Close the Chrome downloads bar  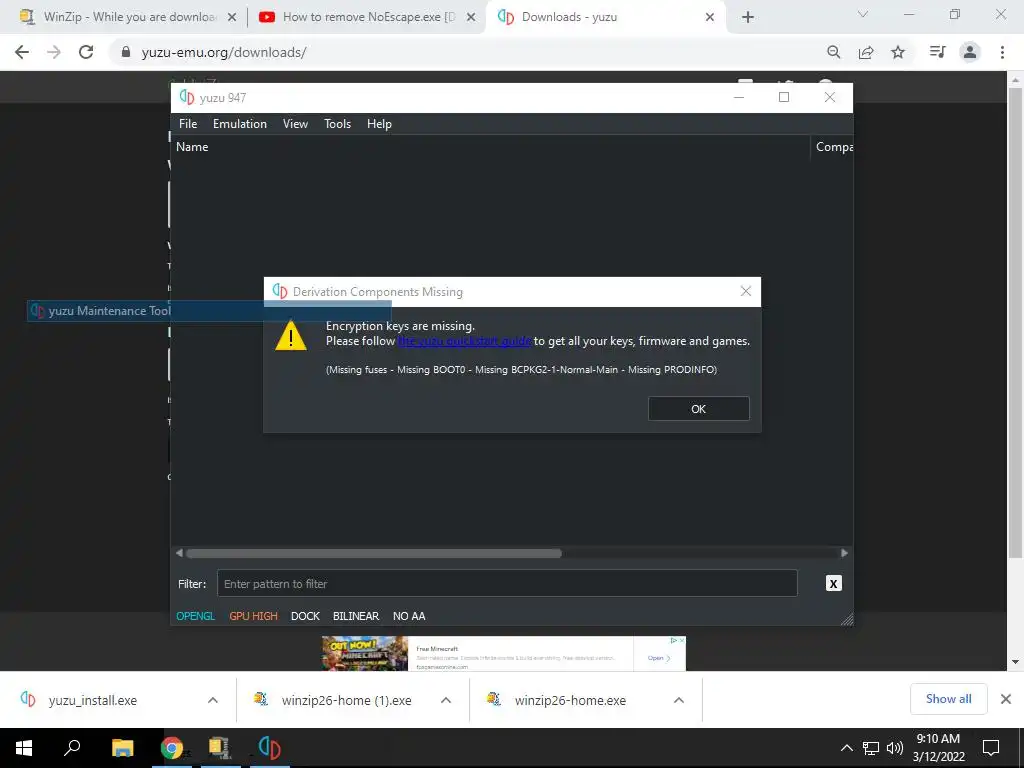(x=1006, y=699)
